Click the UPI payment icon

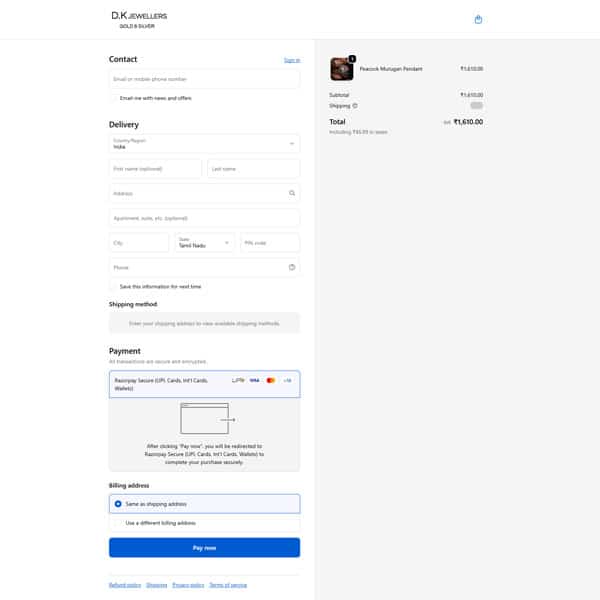point(237,380)
